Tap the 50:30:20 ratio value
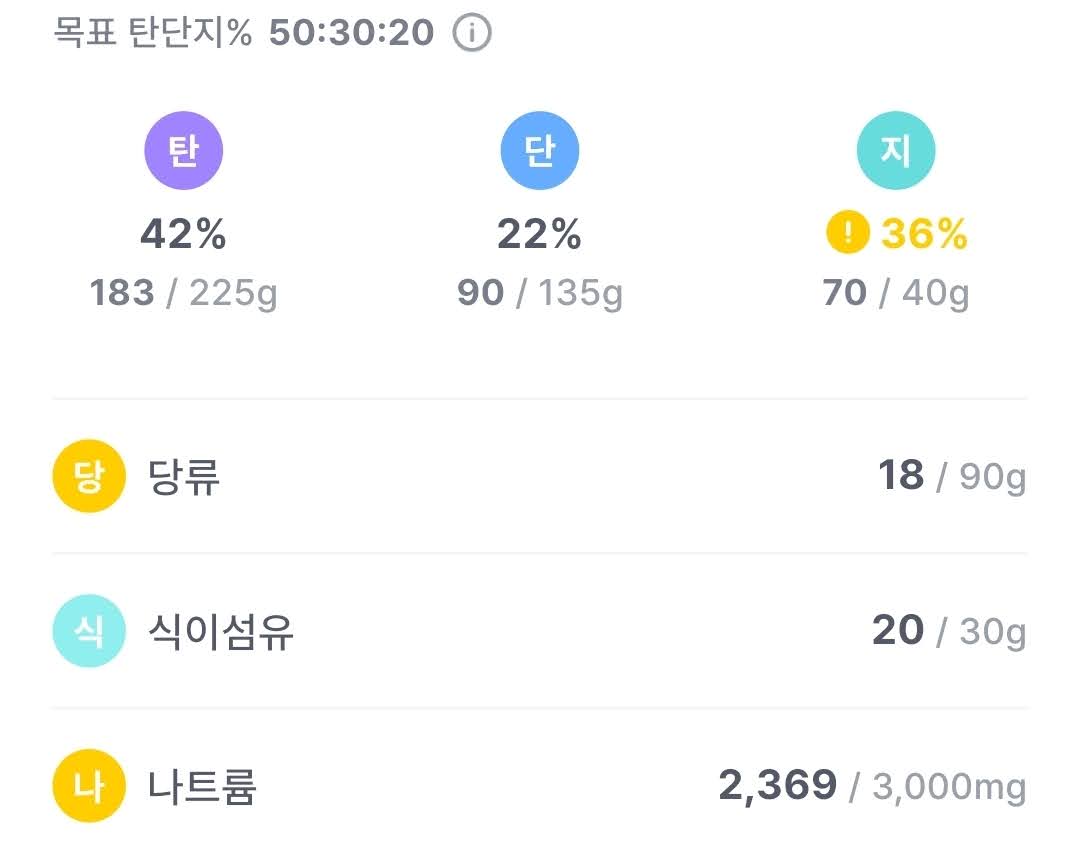This screenshot has height=845, width=1079. [x=352, y=32]
